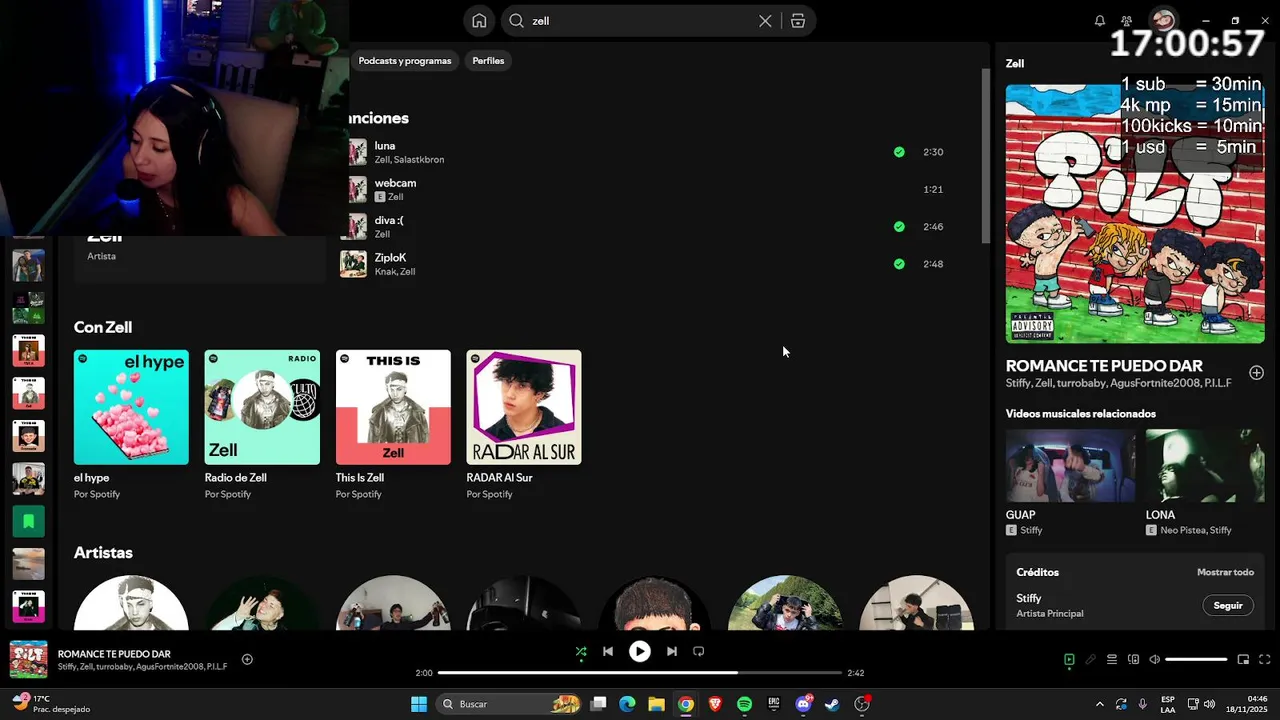Expand hidden system tray icons
This screenshot has width=1280, height=720.
(1100, 704)
